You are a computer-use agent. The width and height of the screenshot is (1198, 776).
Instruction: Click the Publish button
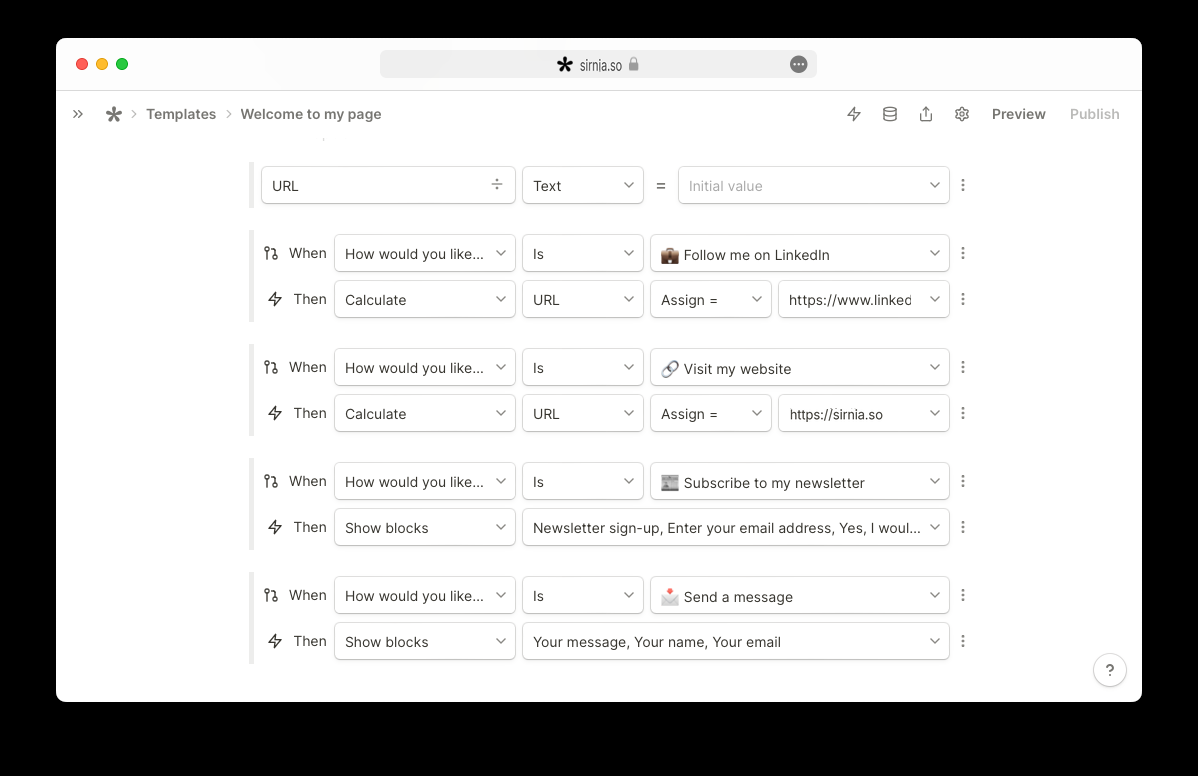point(1095,115)
